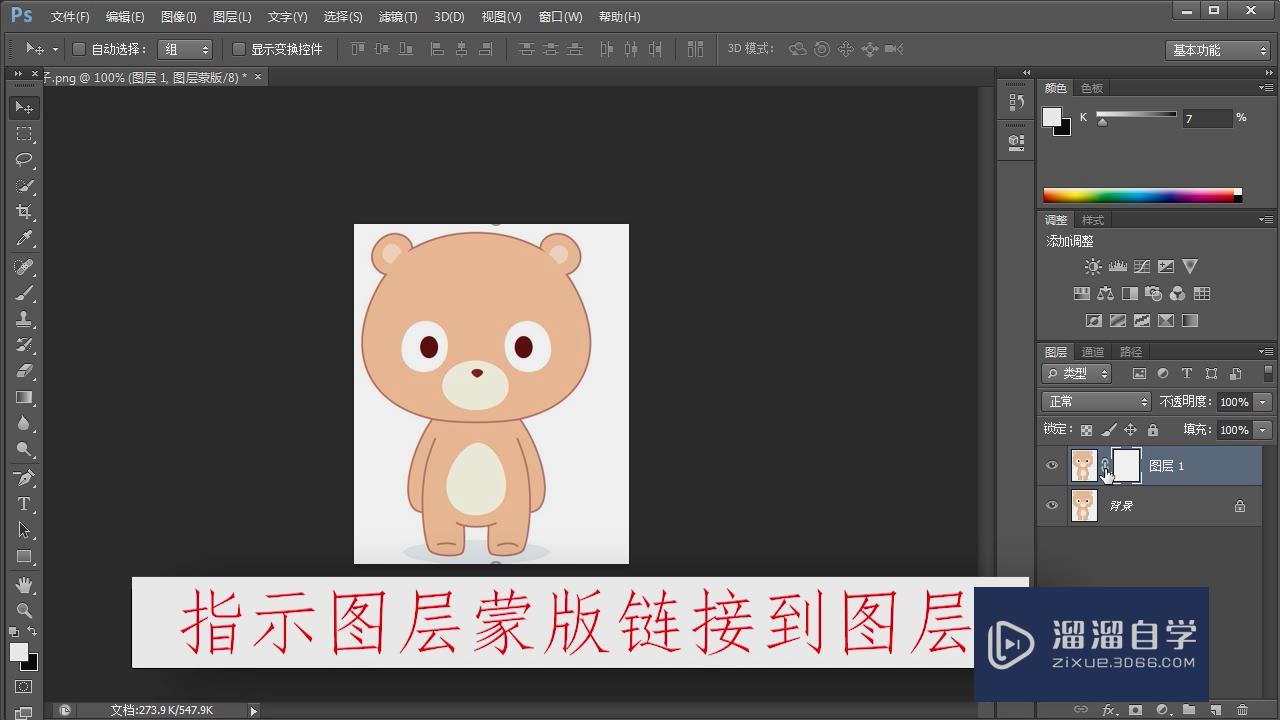Open the 类型 layer filter dropdown
This screenshot has width=1280, height=720.
(1077, 373)
